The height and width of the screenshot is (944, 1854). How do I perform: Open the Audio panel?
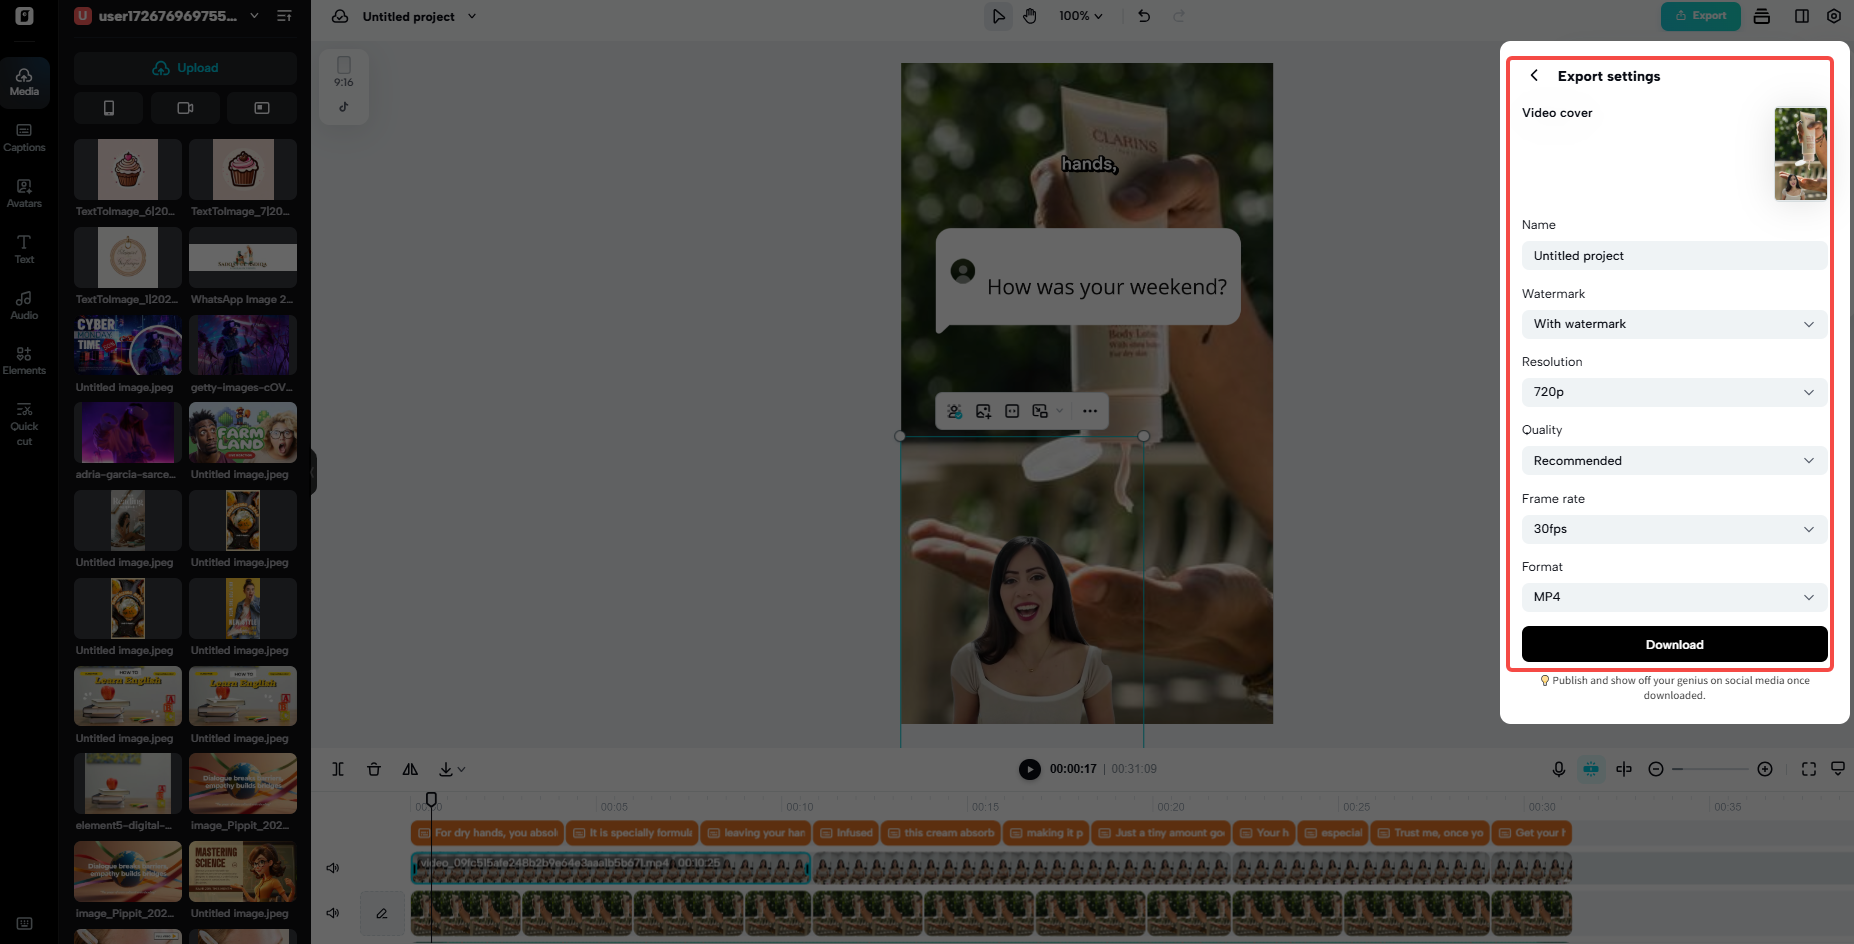coord(24,306)
